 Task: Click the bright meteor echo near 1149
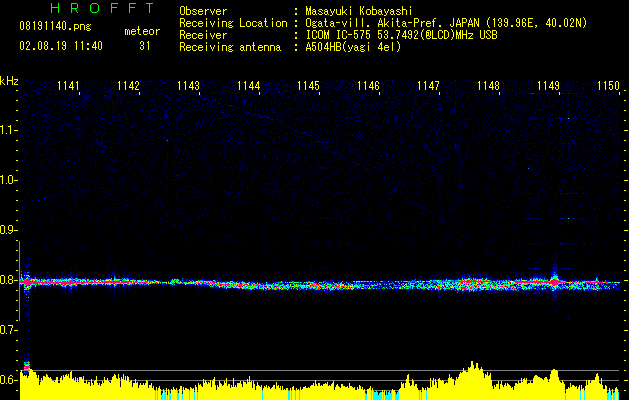(554, 282)
